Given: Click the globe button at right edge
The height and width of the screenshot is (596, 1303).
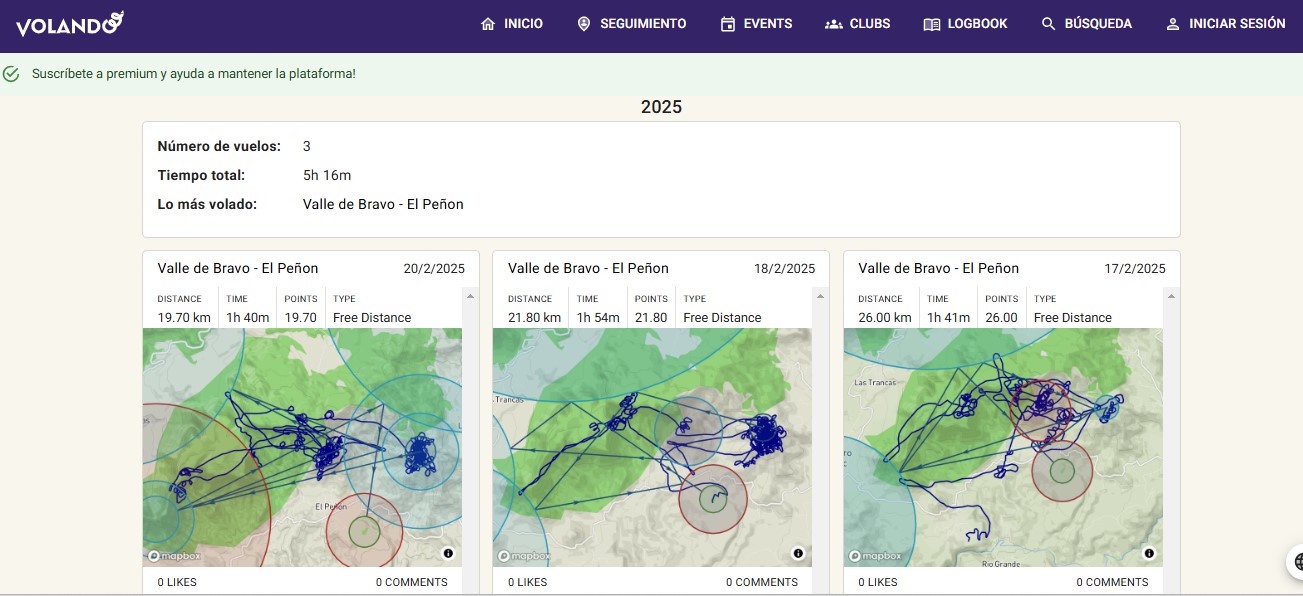Looking at the screenshot, I should (x=1296, y=561).
